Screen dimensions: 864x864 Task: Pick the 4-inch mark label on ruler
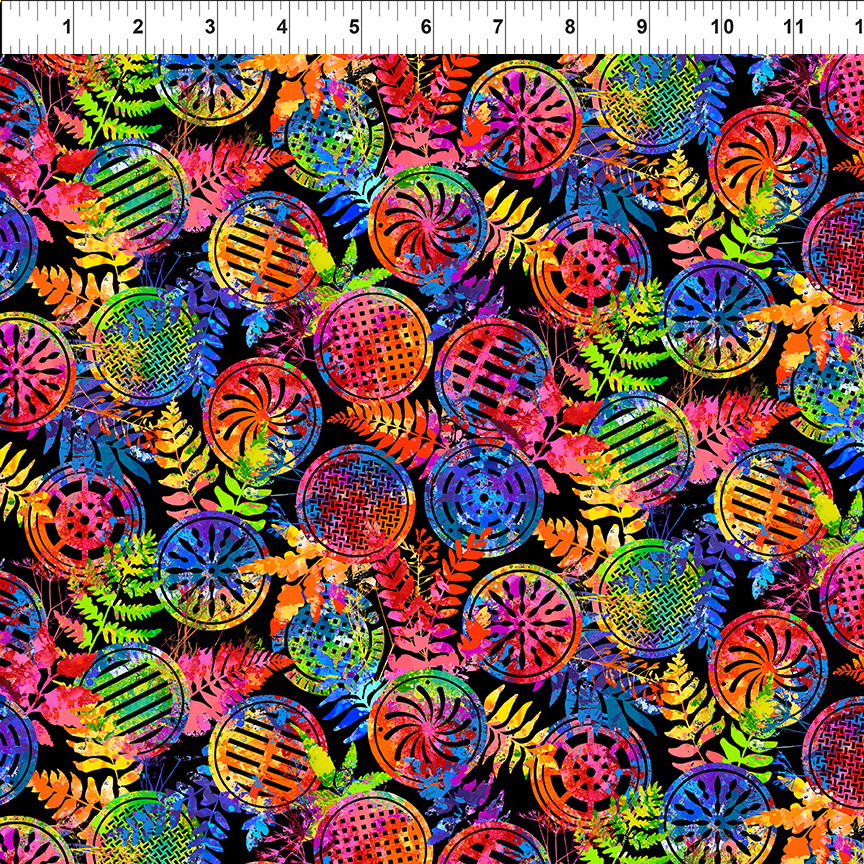(x=282, y=27)
